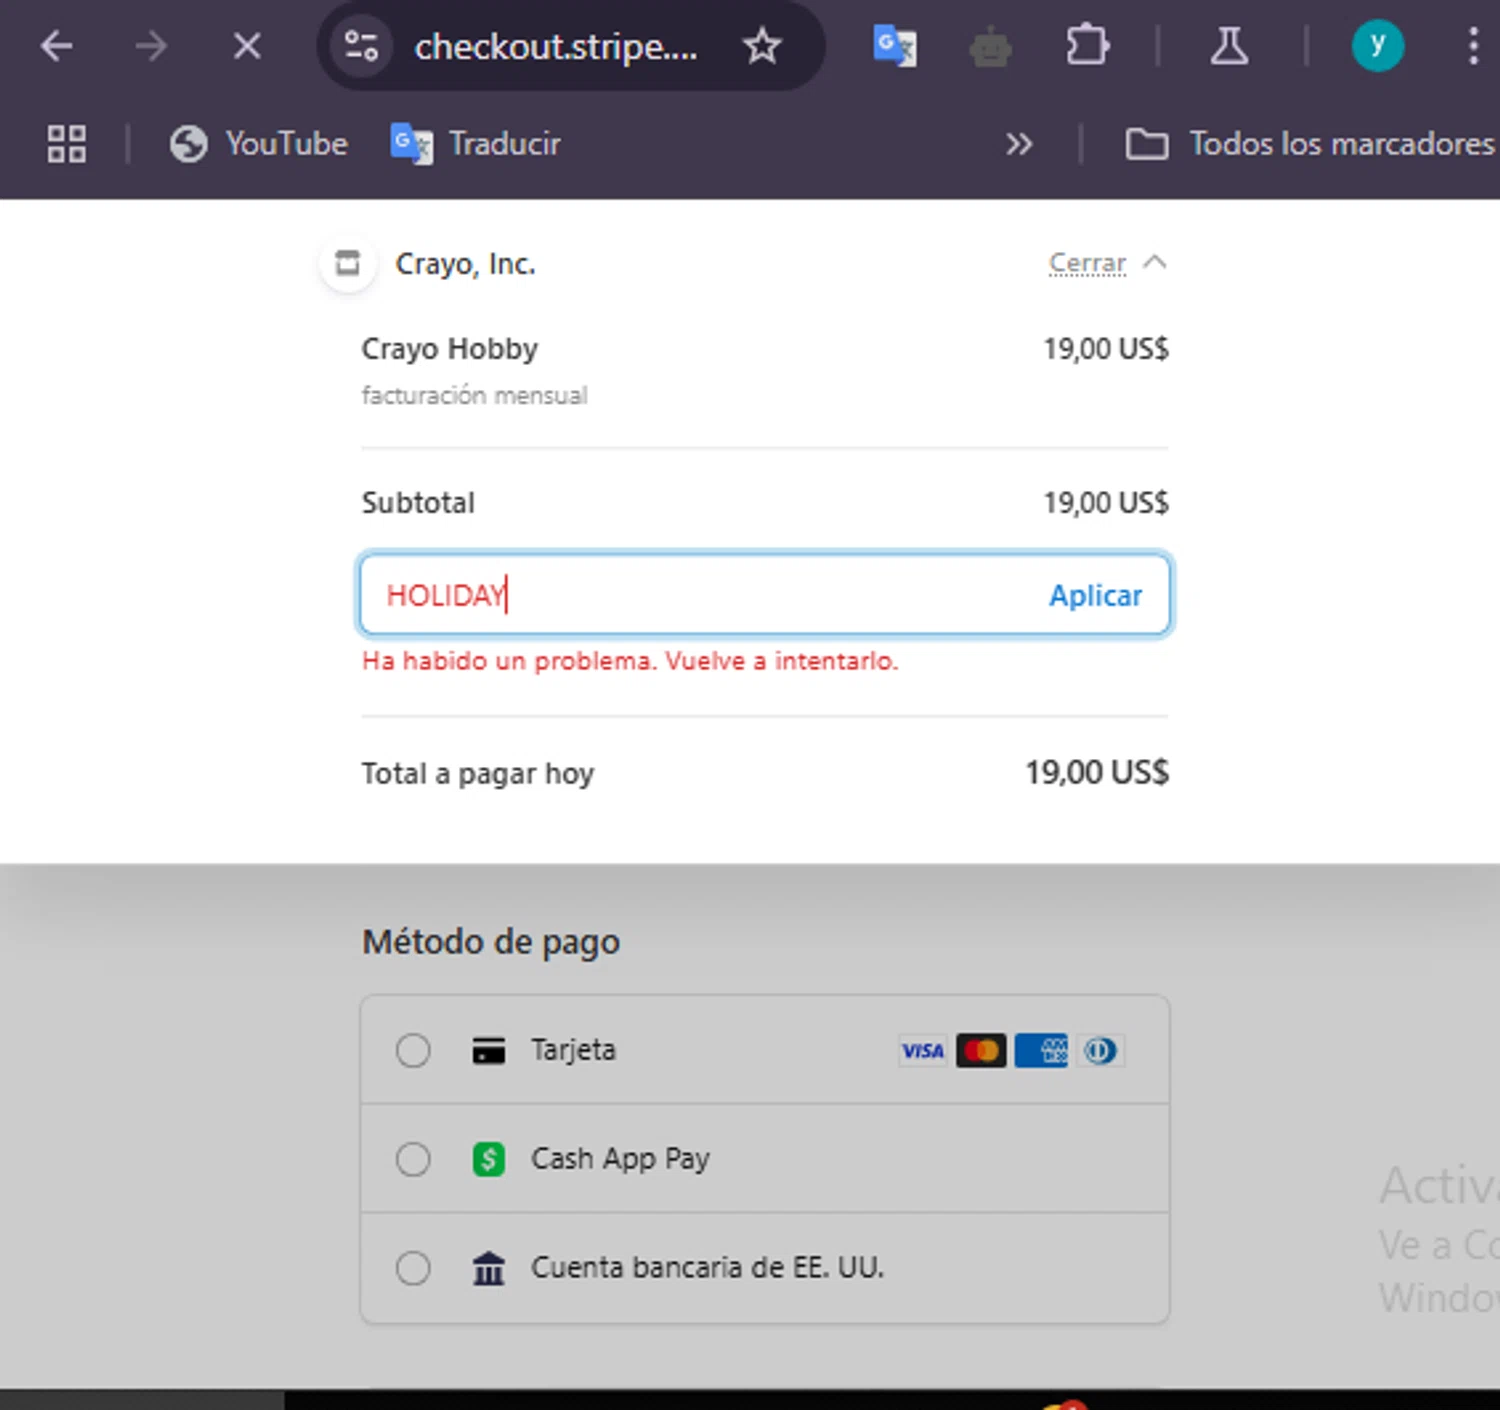Click the Tarjeta label text
This screenshot has height=1410, width=1500.
point(573,1050)
